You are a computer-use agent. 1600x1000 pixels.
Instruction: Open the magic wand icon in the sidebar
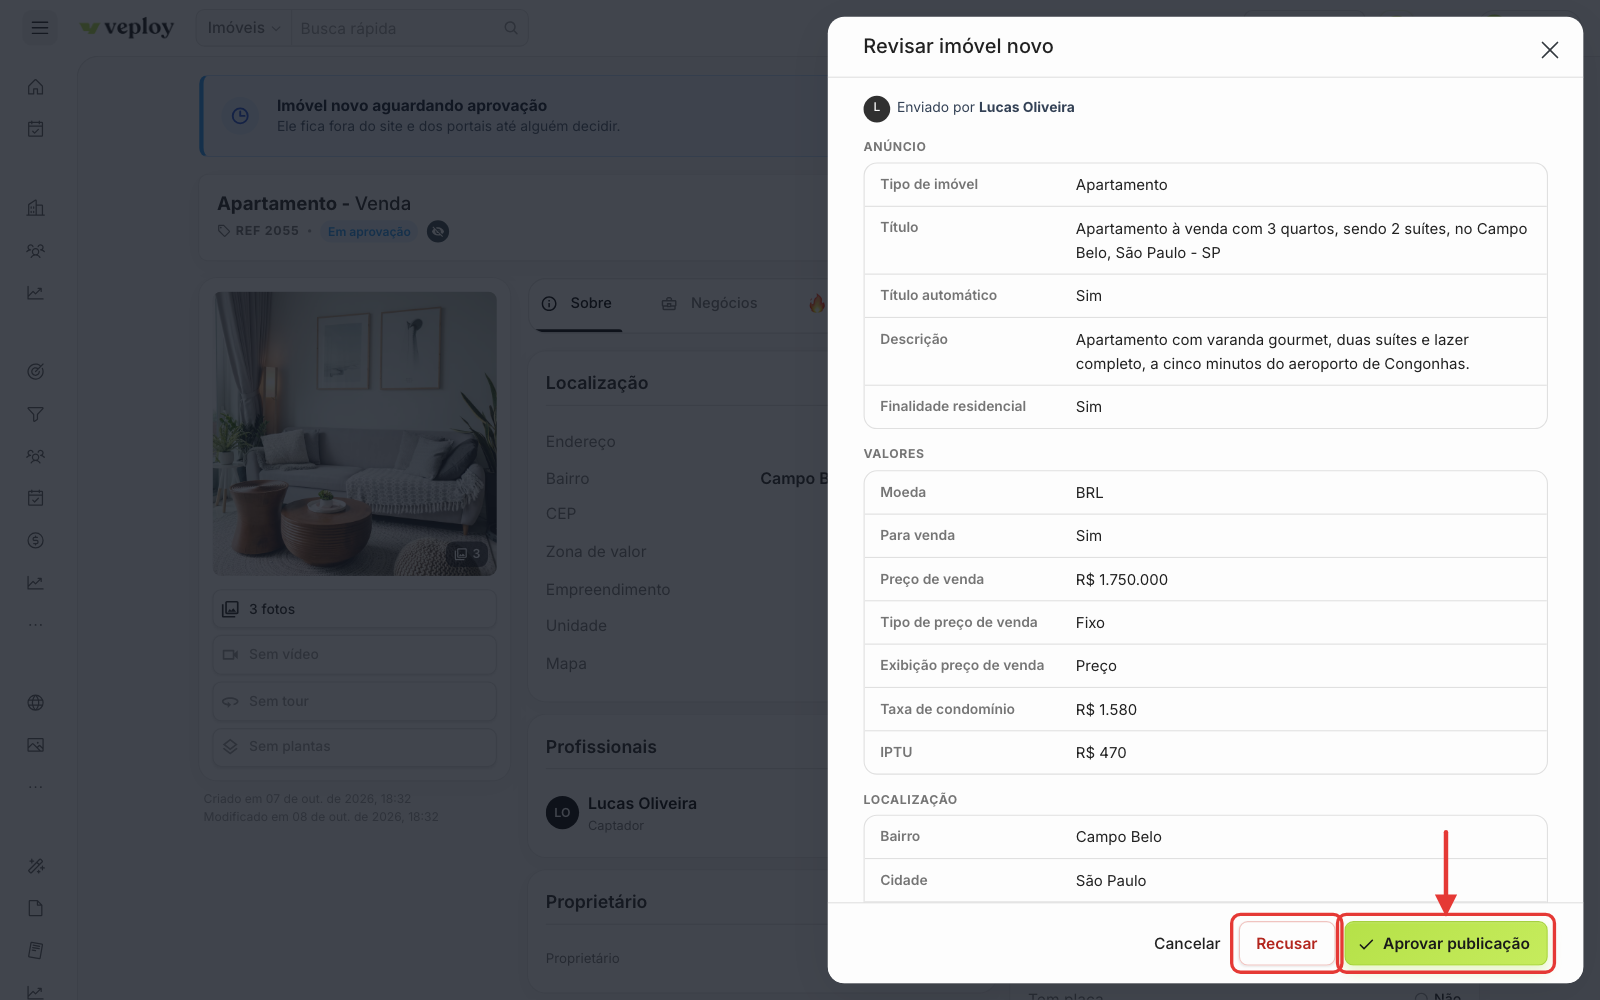coord(36,866)
